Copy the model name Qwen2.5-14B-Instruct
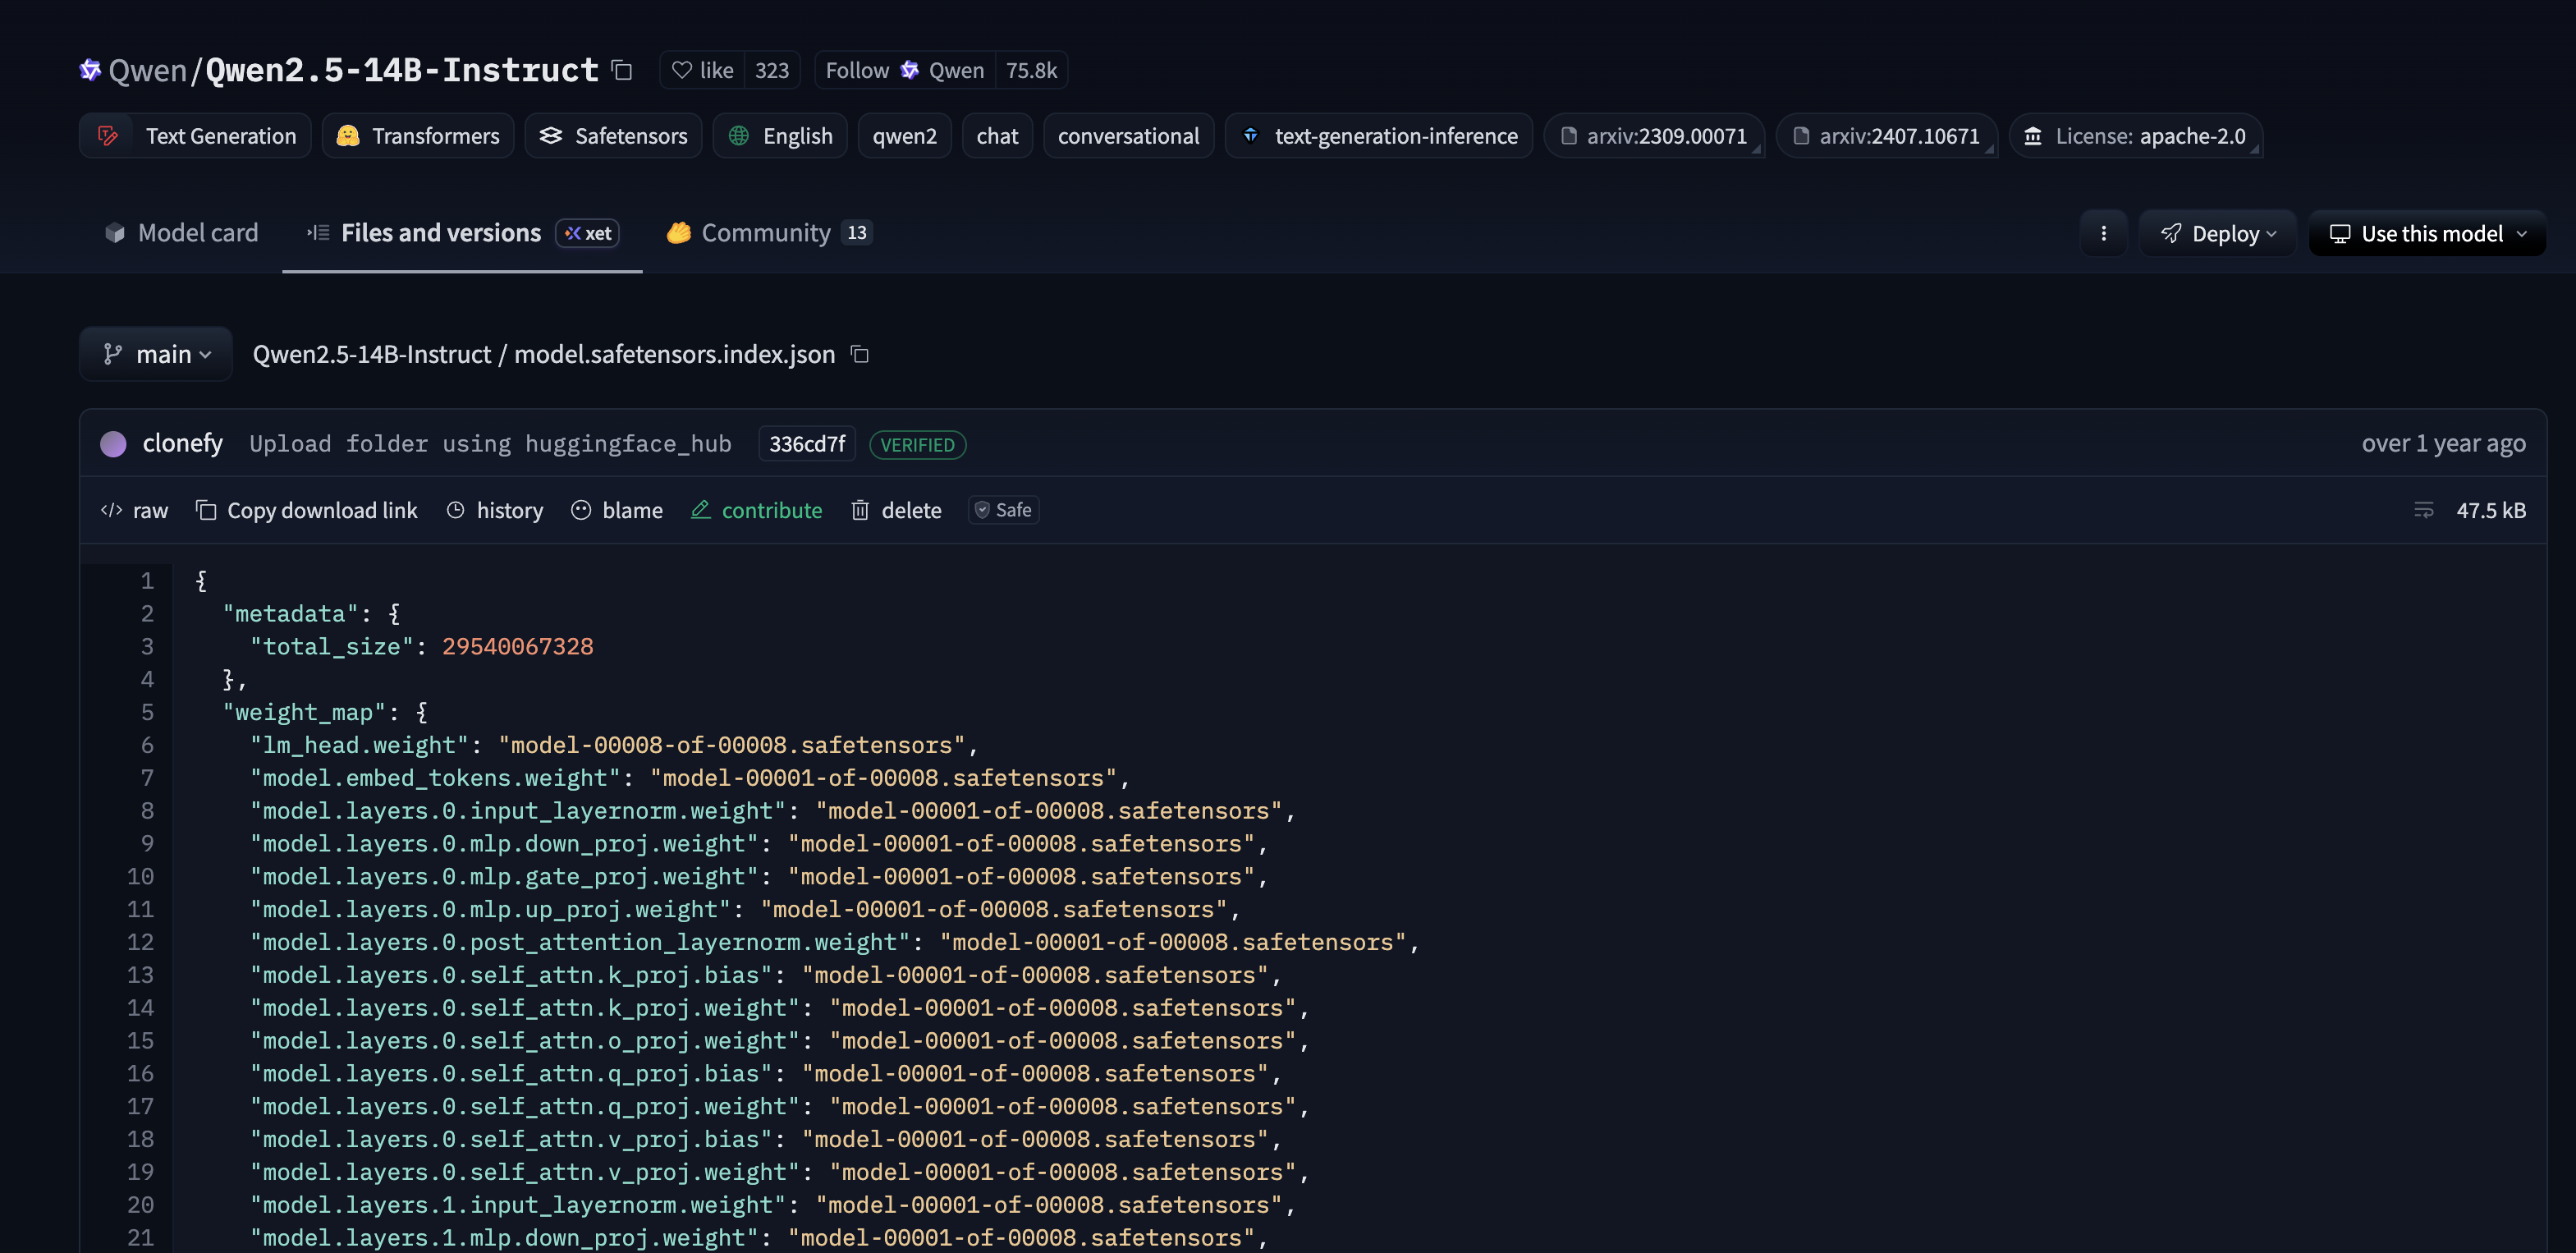The width and height of the screenshot is (2576, 1253). (621, 70)
